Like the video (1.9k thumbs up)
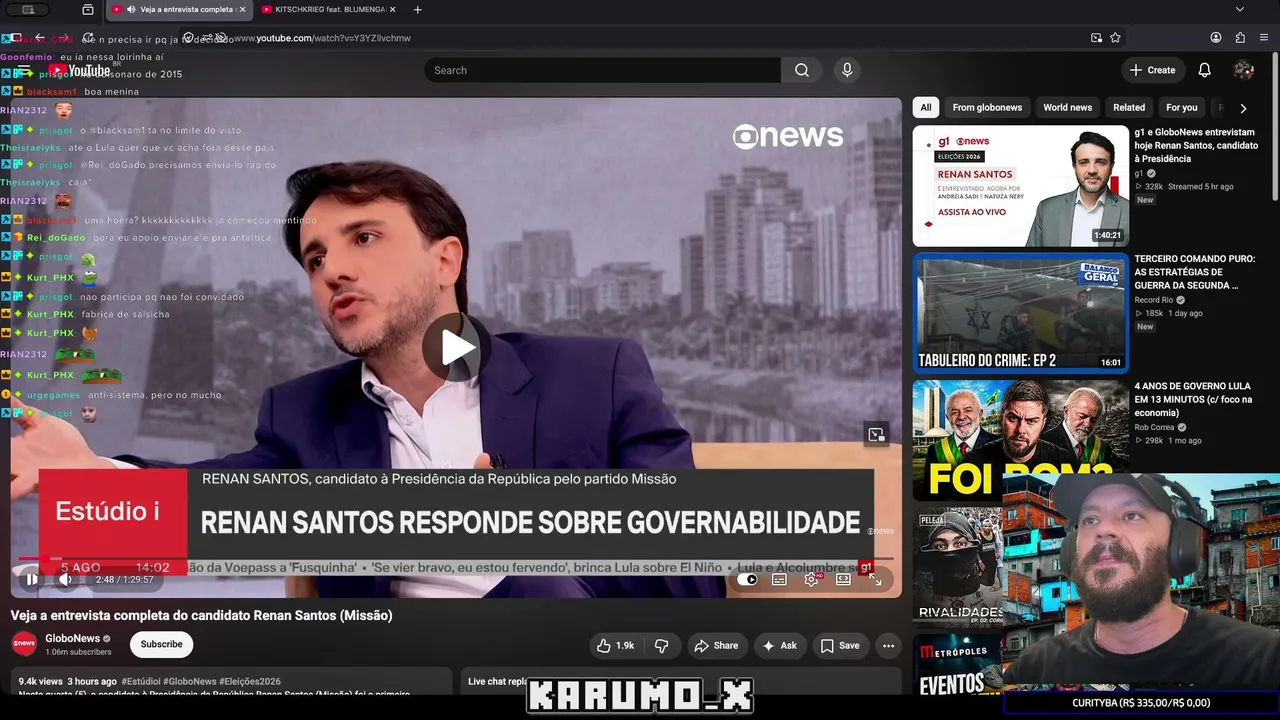The height and width of the screenshot is (720, 1280). pos(615,646)
